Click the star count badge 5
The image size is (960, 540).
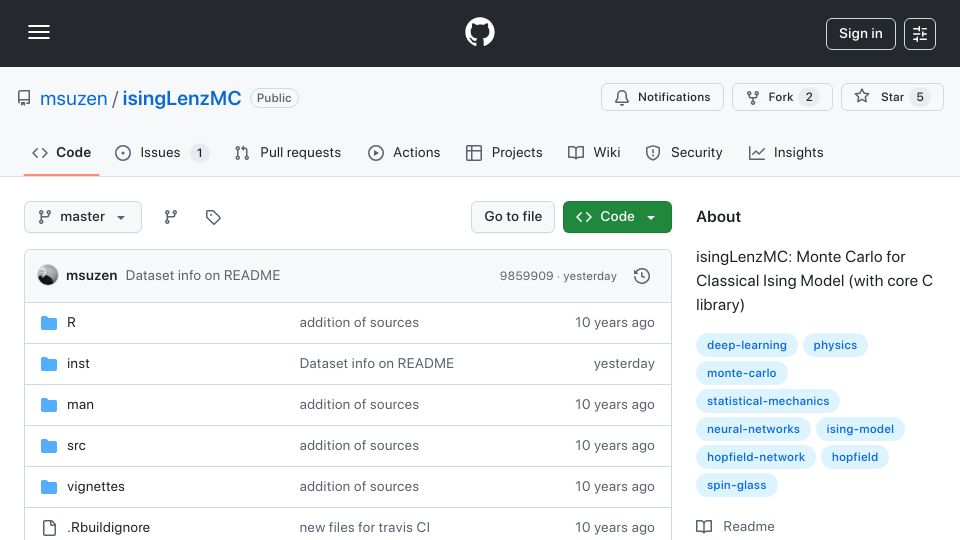[920, 97]
